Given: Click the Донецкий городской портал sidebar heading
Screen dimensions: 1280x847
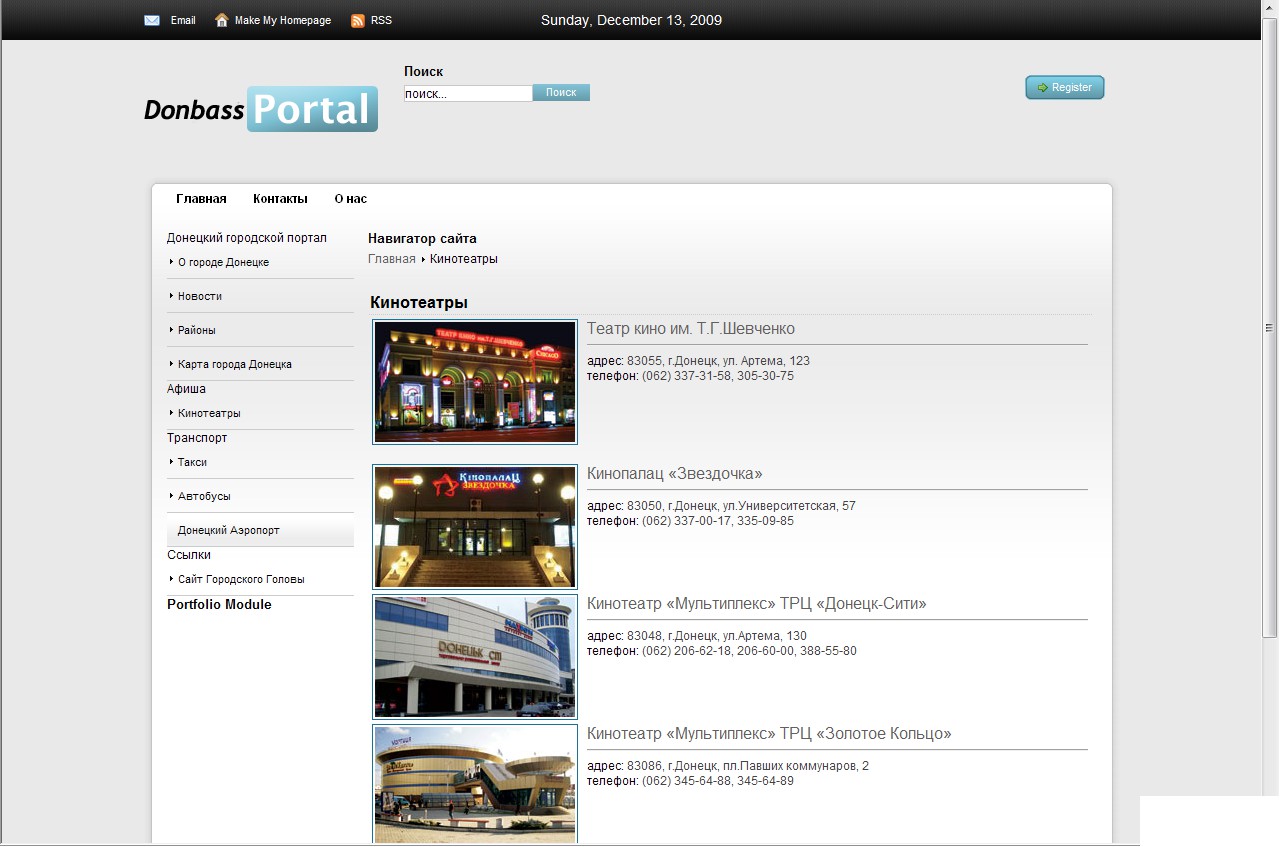Looking at the screenshot, I should 247,238.
